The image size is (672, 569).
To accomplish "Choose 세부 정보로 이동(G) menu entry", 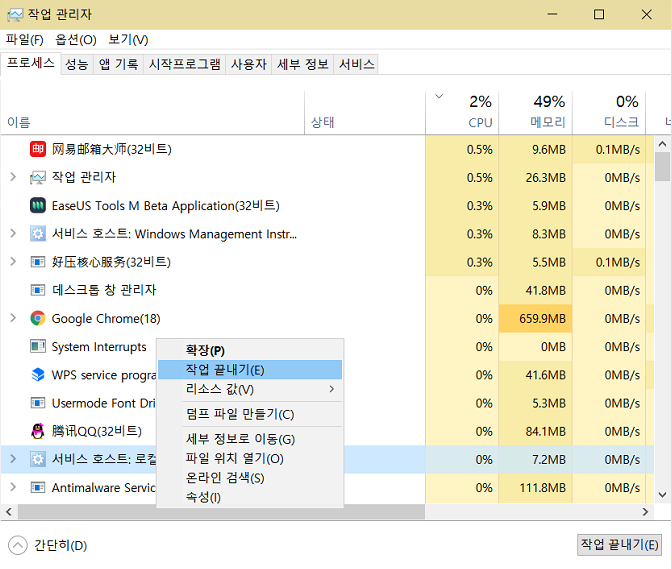I will (250, 439).
